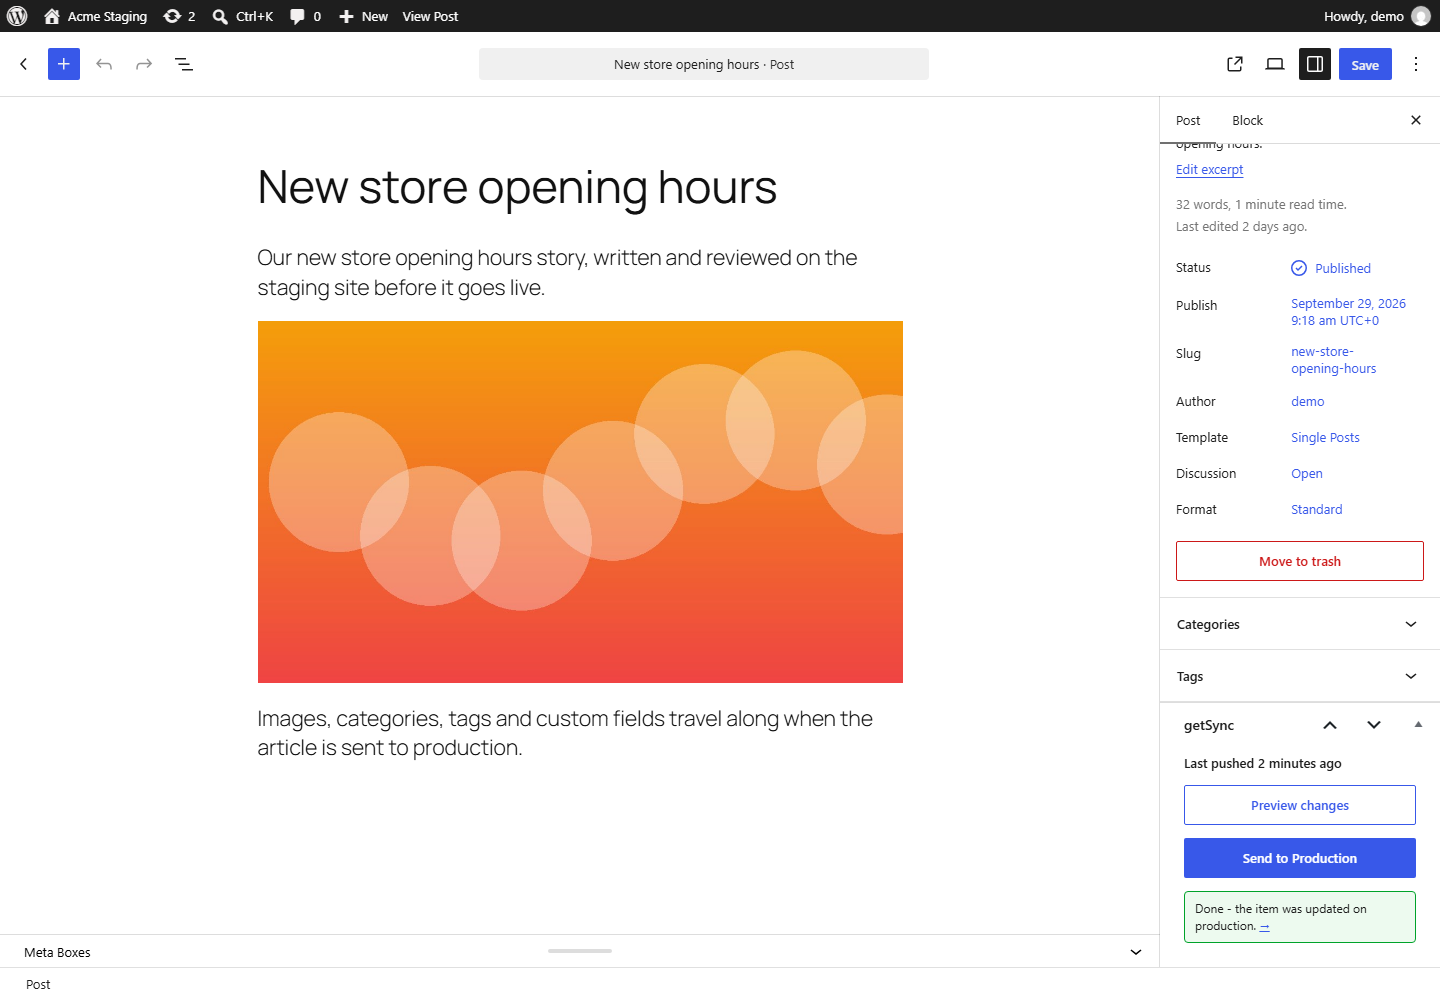Collapse the getSync panel triangle toggle
The image size is (1440, 1000).
click(x=1418, y=725)
